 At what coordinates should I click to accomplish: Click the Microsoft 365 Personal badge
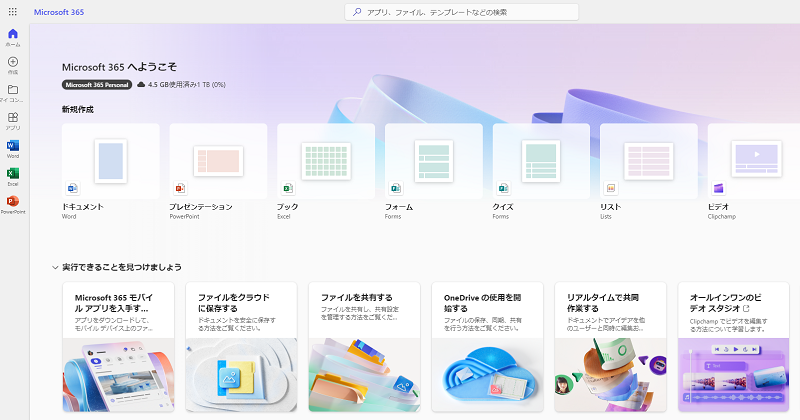97,85
